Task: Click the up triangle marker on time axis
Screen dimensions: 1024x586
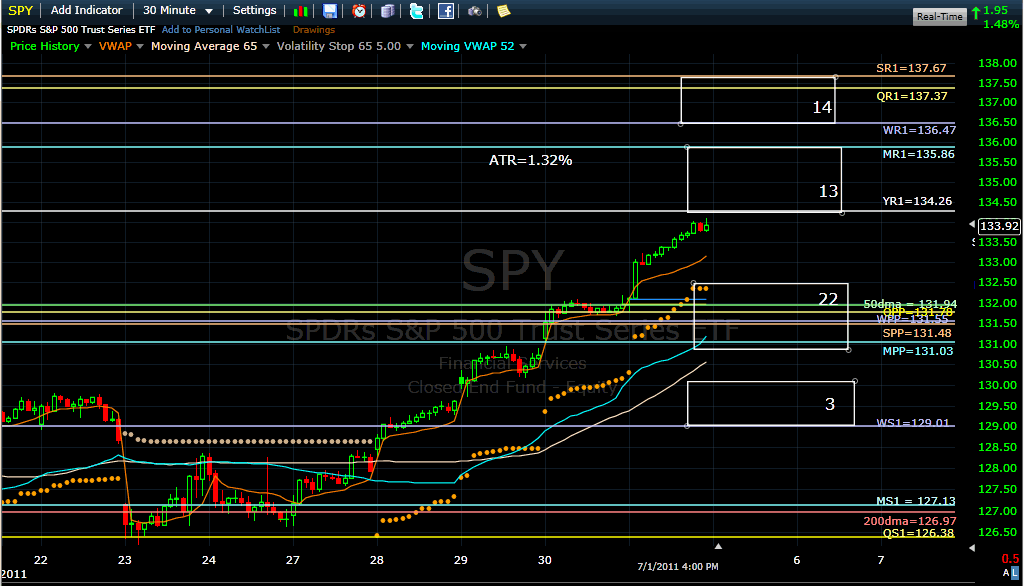Action: (x=718, y=546)
